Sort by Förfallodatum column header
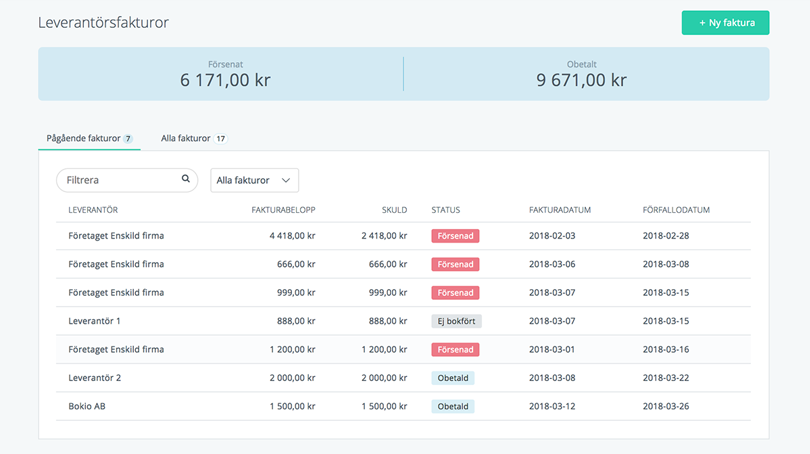Viewport: 810px width, 454px height. tap(676, 210)
